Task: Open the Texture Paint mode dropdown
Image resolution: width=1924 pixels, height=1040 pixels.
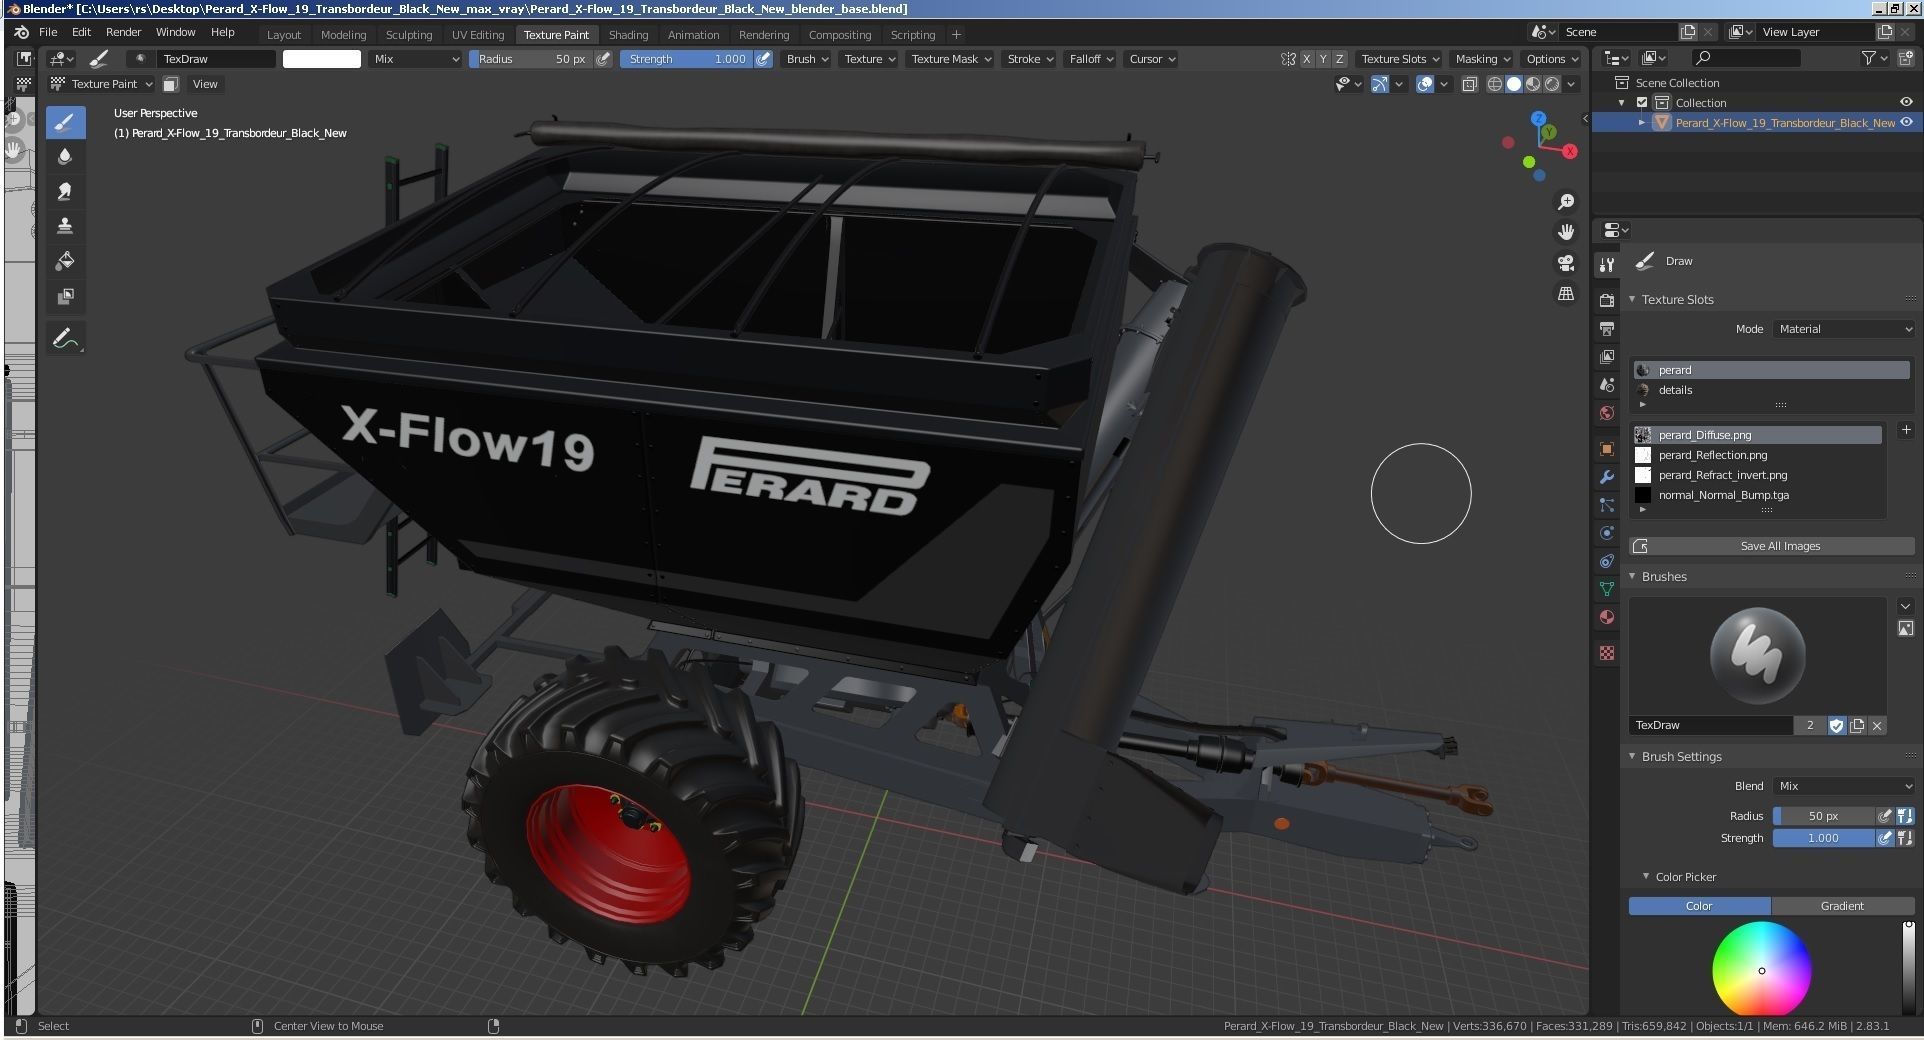Action: coord(101,84)
